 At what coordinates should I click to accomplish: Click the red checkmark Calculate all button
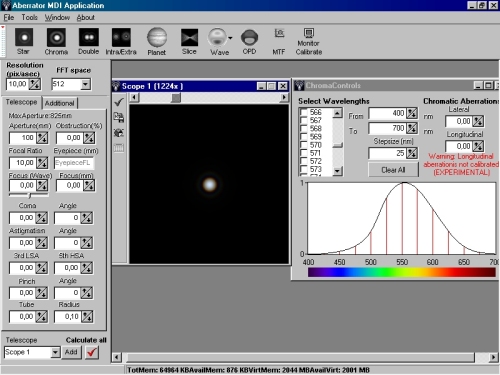[x=92, y=352]
